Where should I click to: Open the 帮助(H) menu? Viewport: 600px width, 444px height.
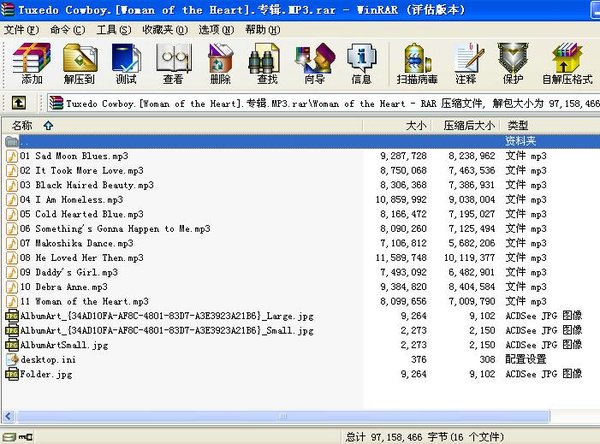262,30
